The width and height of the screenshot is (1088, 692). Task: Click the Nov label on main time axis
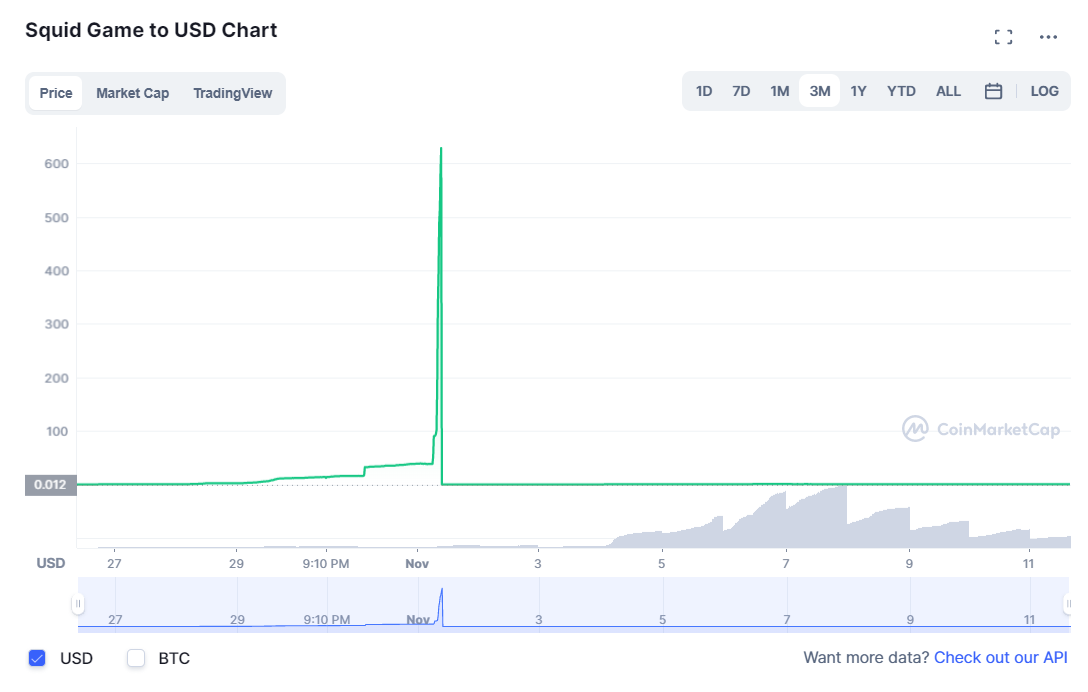tap(417, 564)
